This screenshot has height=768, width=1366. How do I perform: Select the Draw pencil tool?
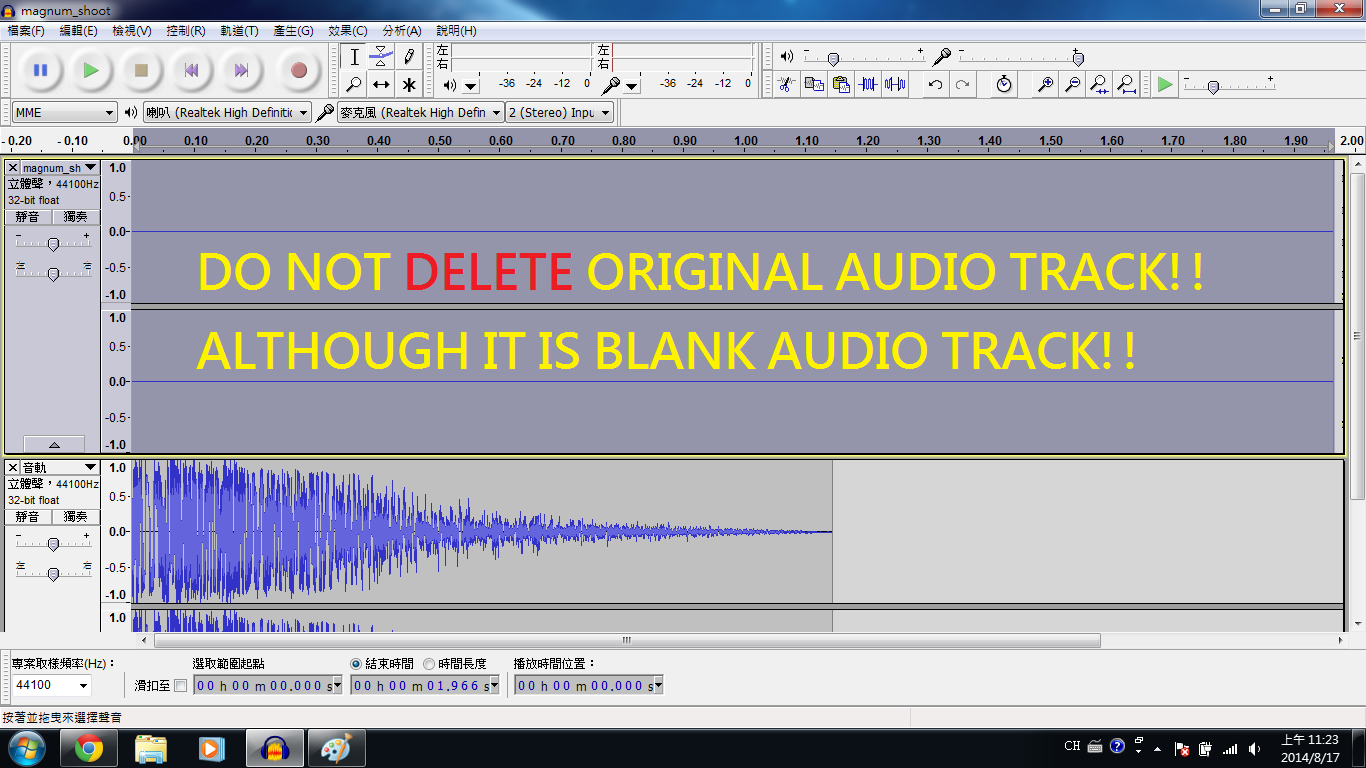pos(408,57)
